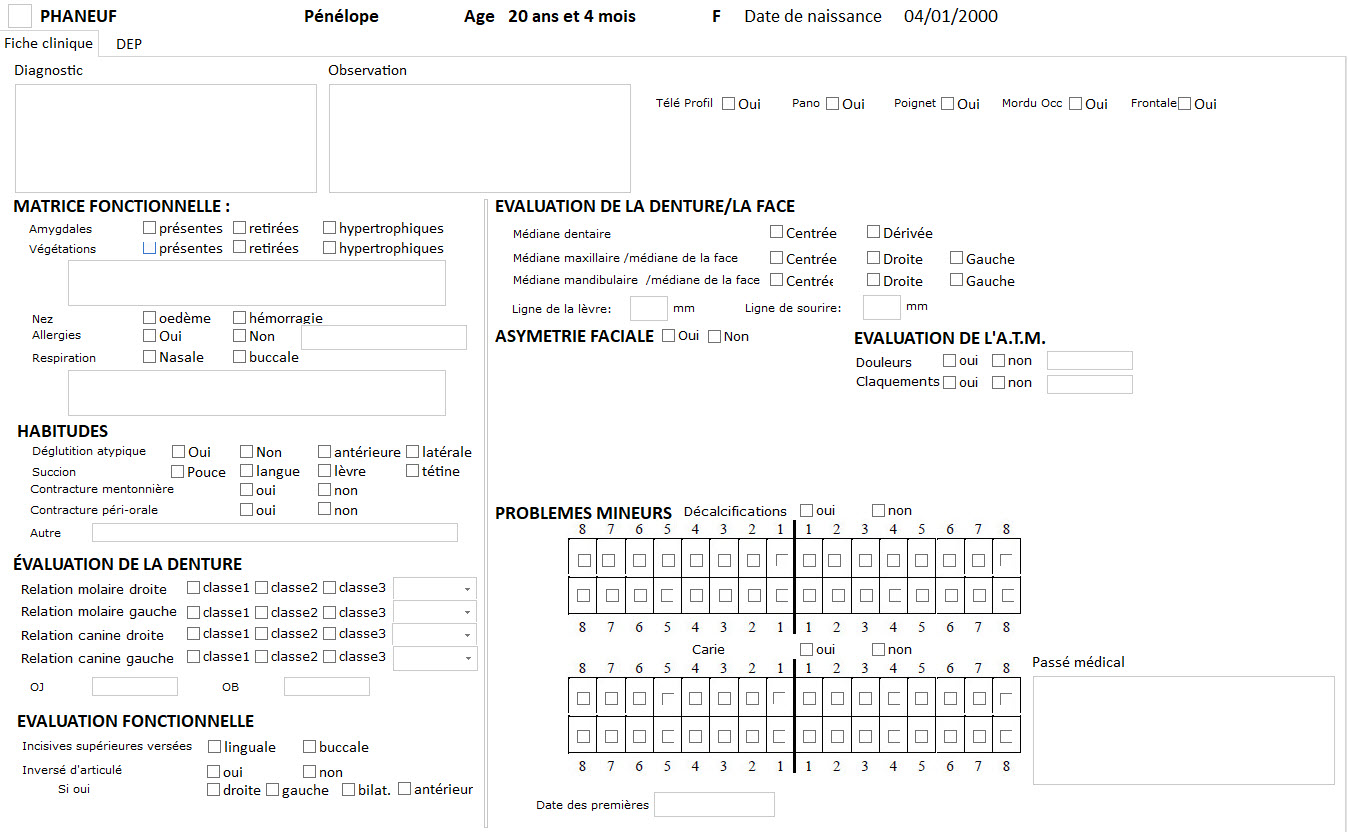
Task: Select the Fiche clinique tab
Action: 49,44
